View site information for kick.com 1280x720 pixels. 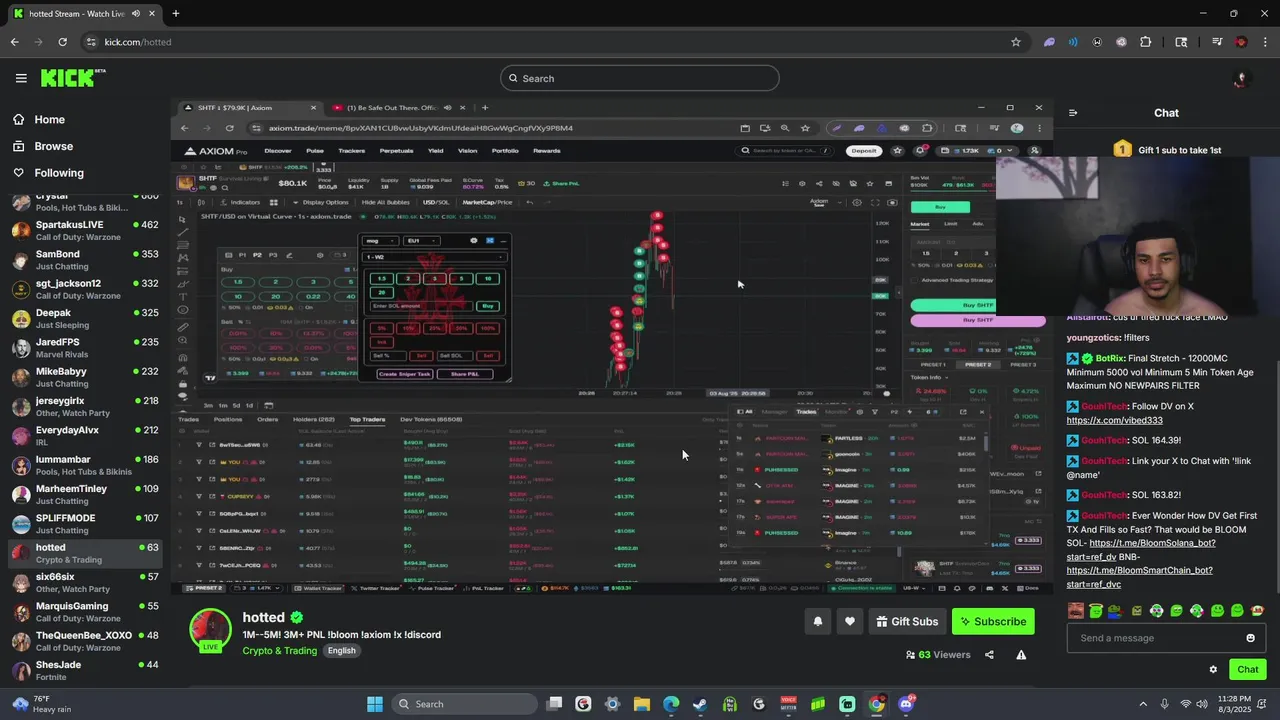tap(92, 42)
